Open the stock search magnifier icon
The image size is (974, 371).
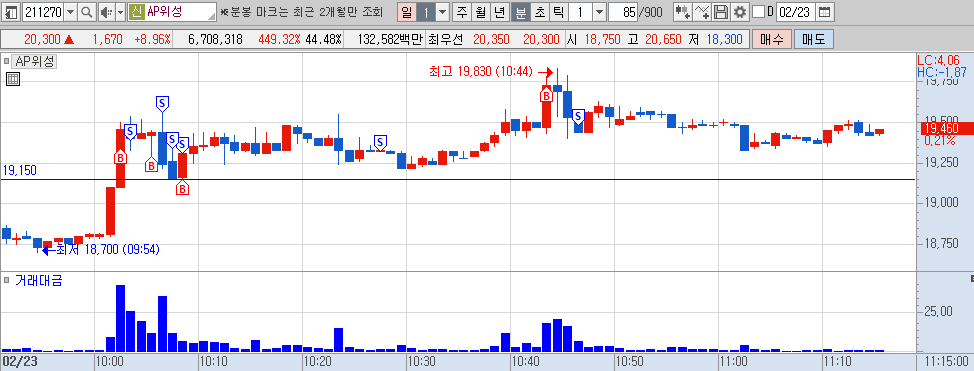[86, 12]
